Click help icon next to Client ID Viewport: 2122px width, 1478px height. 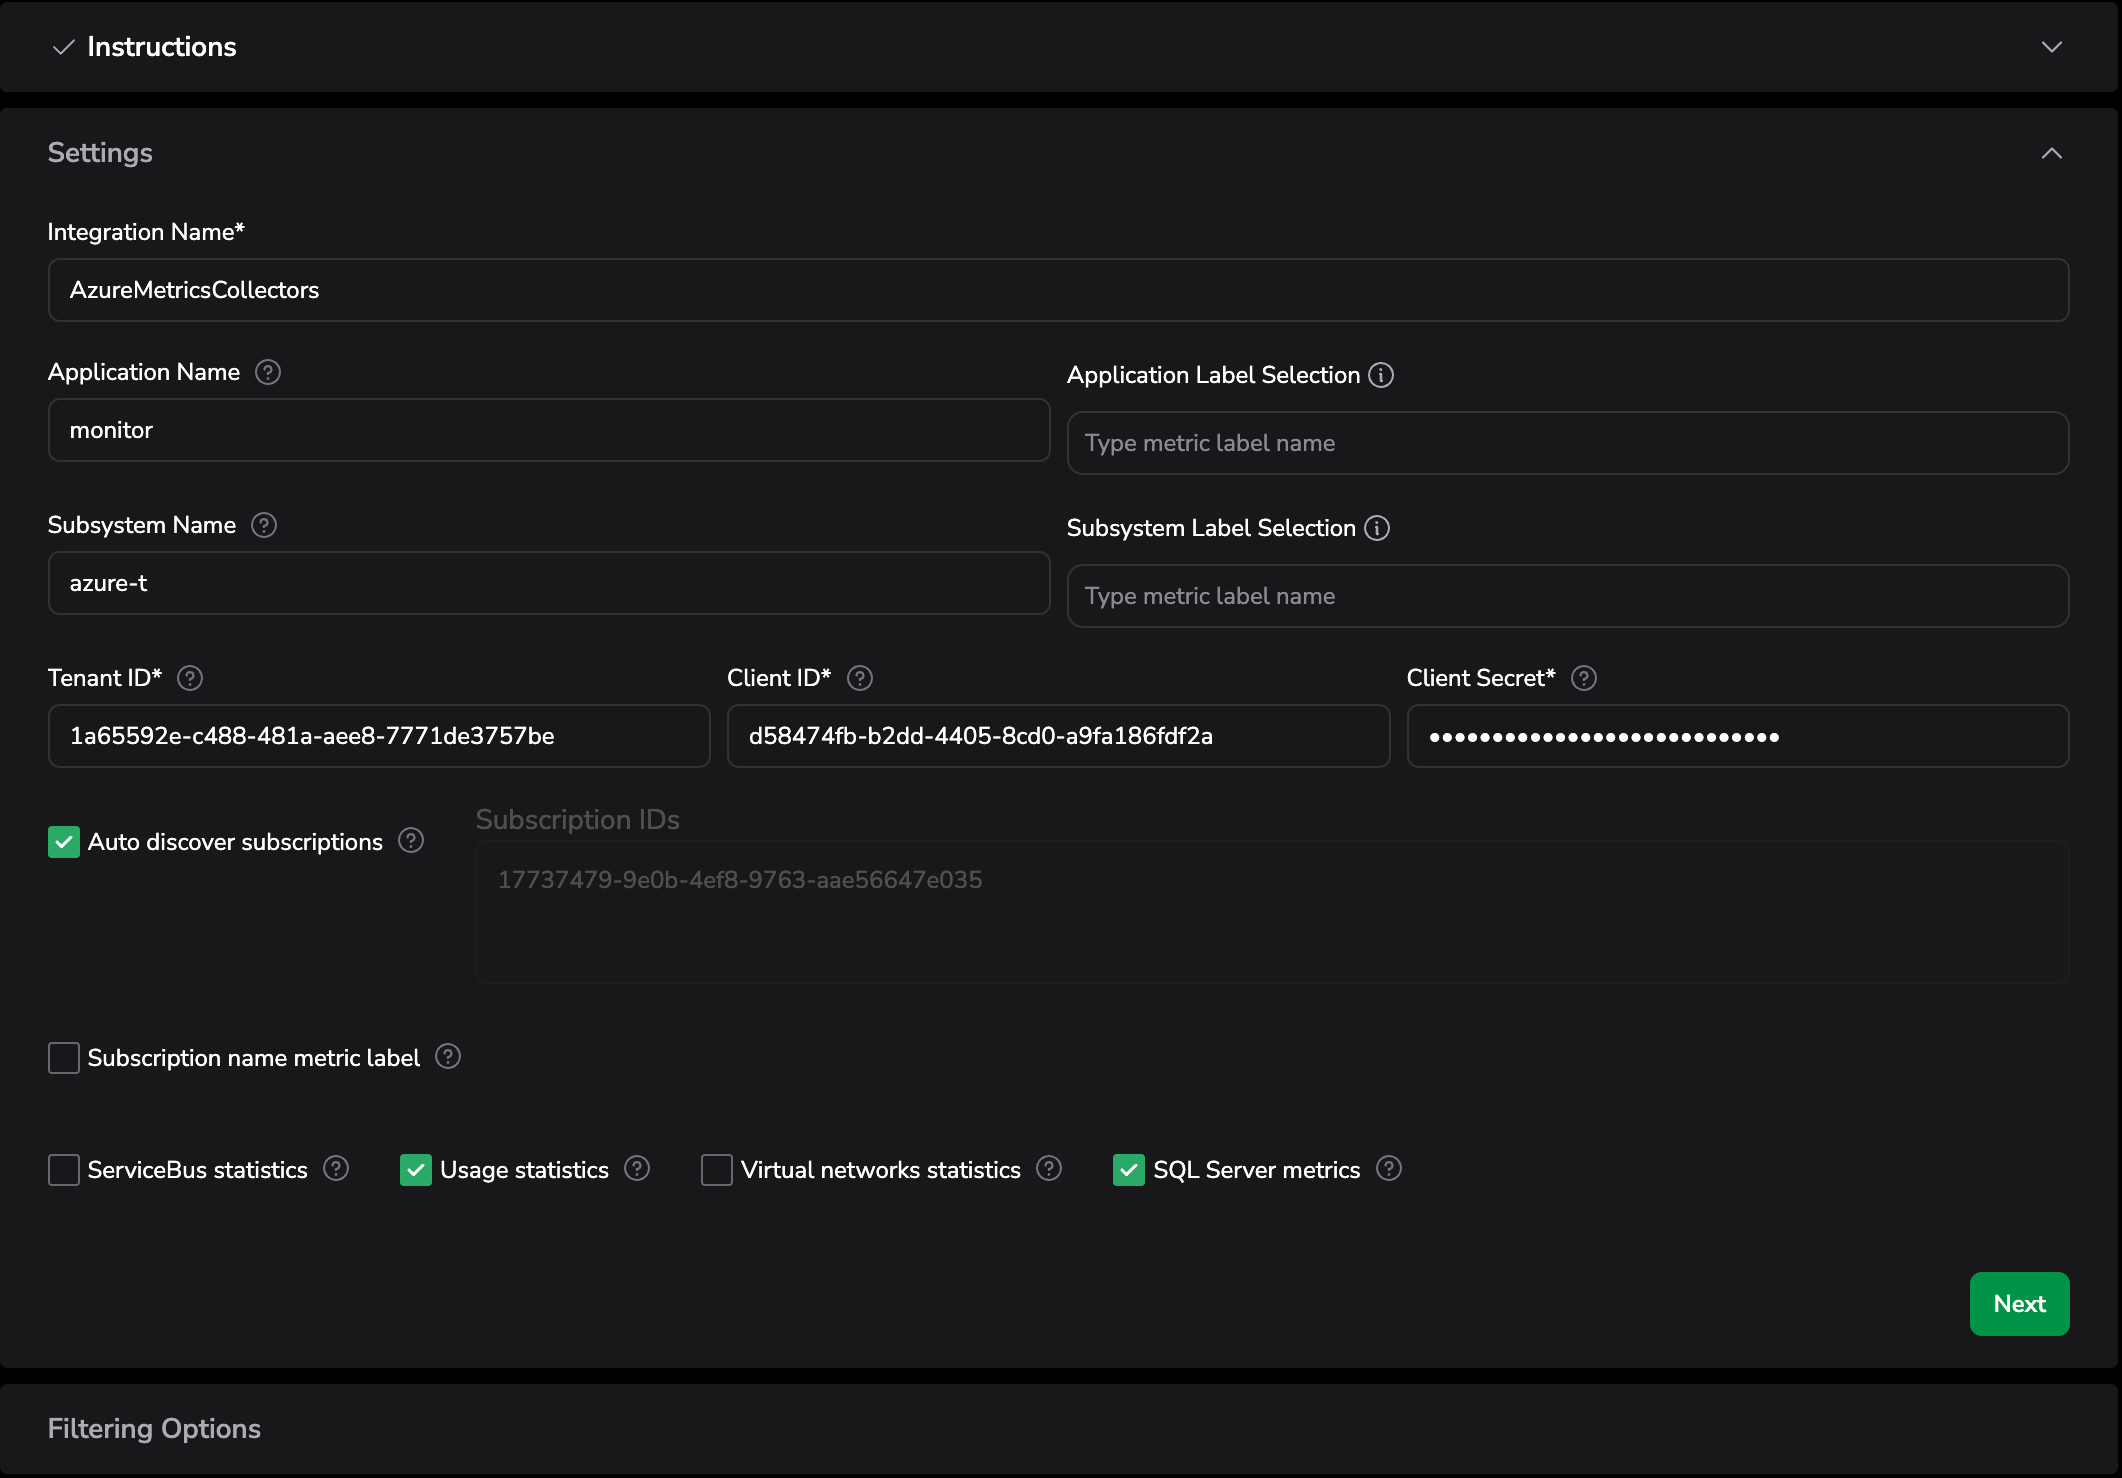coord(860,678)
